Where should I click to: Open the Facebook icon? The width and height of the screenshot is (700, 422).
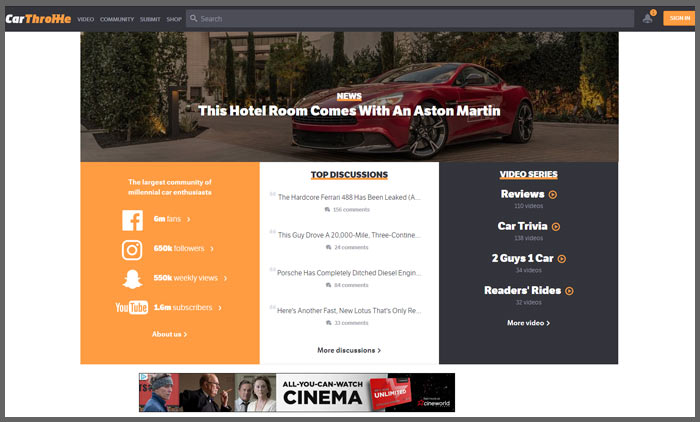coord(133,220)
